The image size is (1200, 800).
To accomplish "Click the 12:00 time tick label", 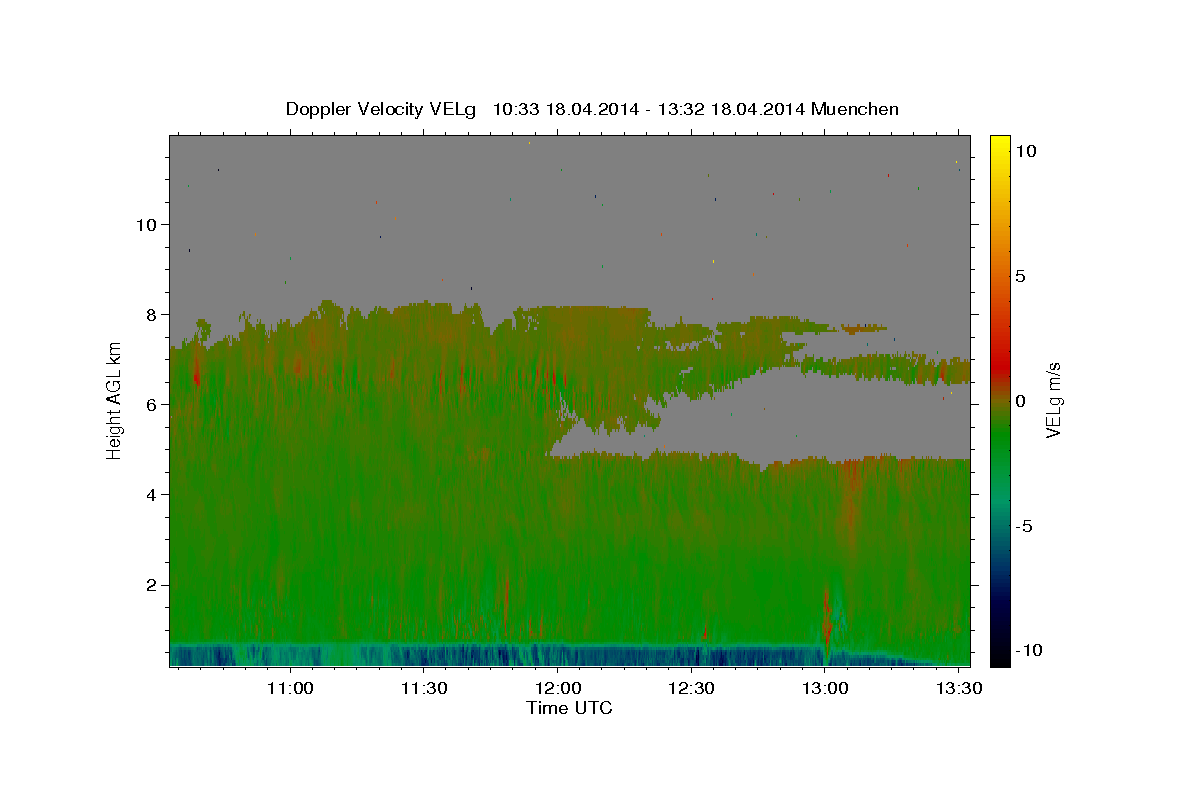I will click(557, 689).
